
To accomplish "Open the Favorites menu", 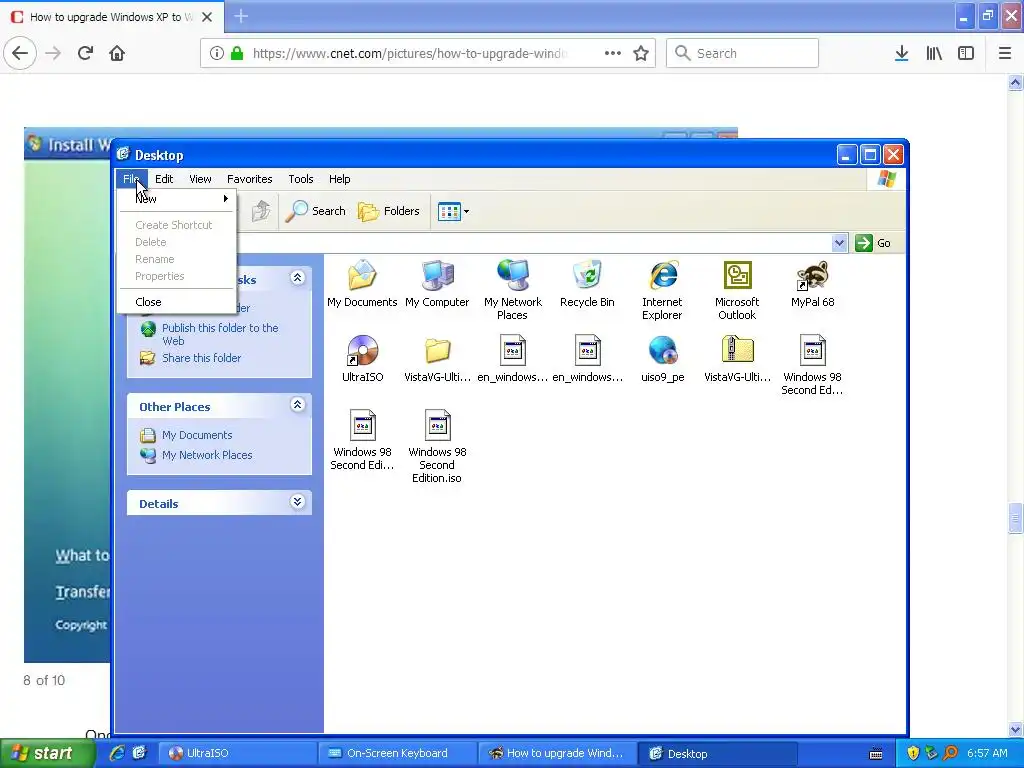I will click(249, 179).
